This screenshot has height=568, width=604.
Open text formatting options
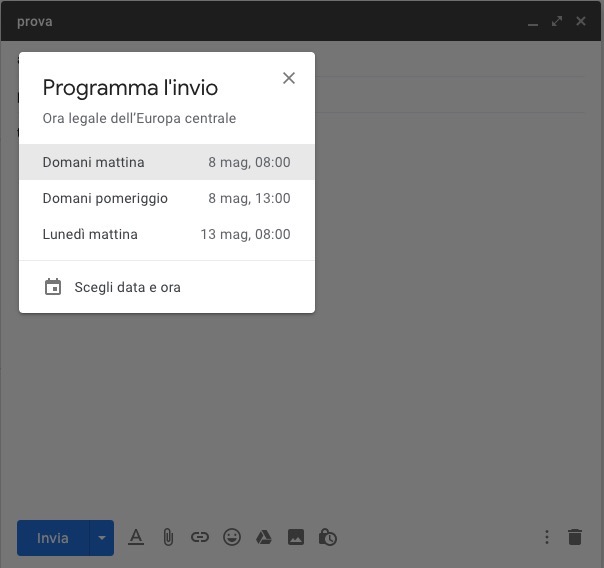[136, 537]
